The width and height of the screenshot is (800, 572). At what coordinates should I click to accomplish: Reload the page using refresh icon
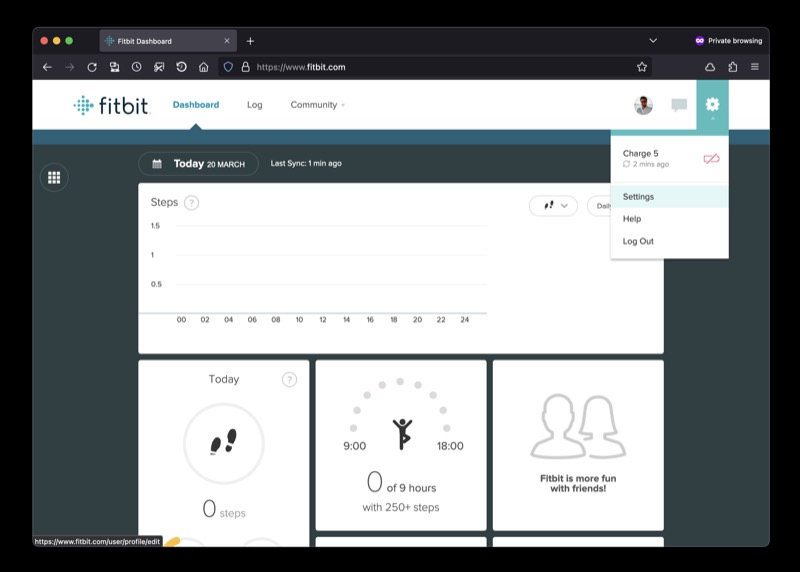(x=91, y=67)
